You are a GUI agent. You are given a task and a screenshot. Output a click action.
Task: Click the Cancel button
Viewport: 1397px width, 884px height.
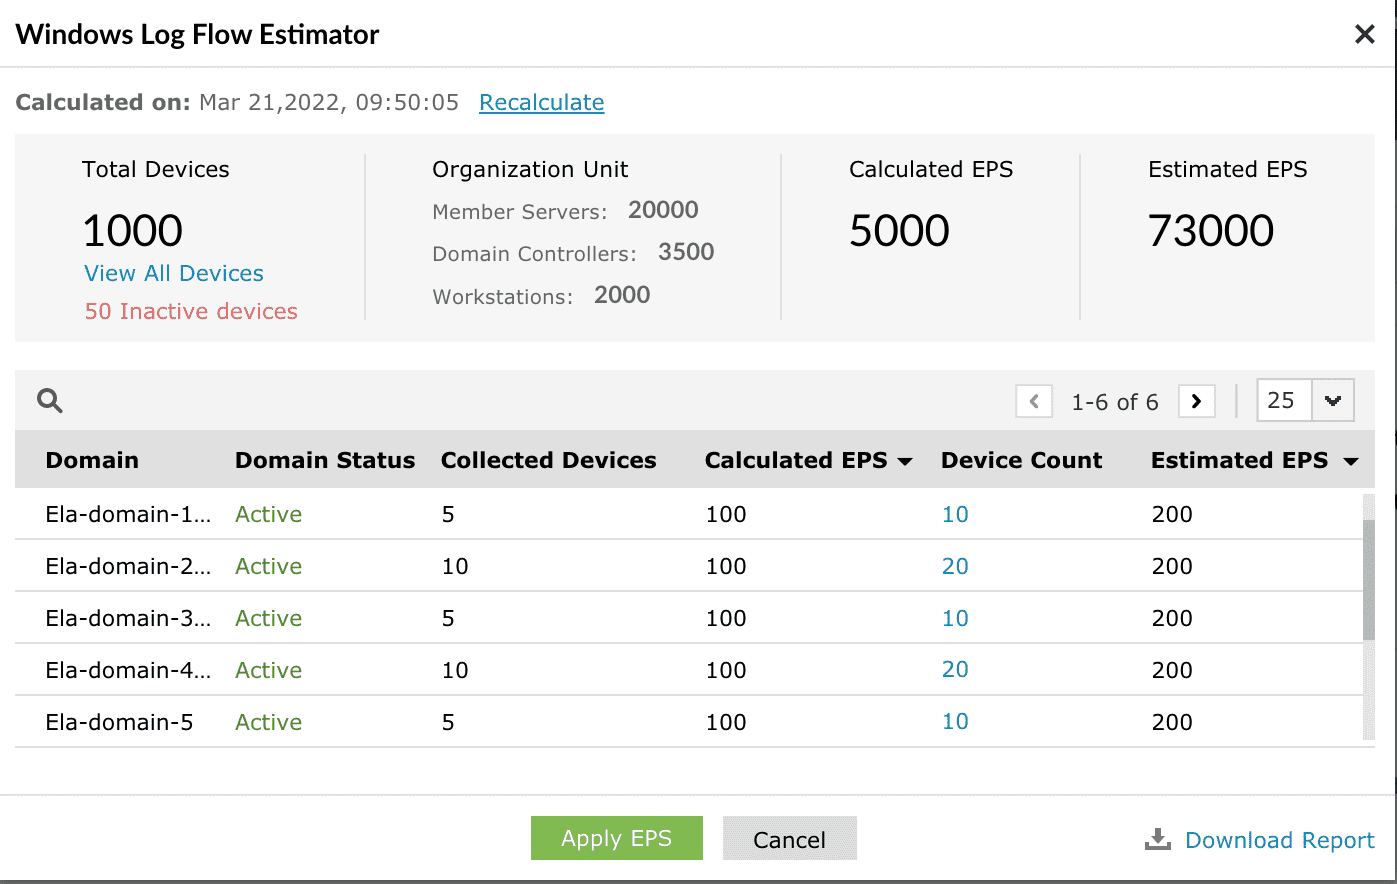[789, 839]
